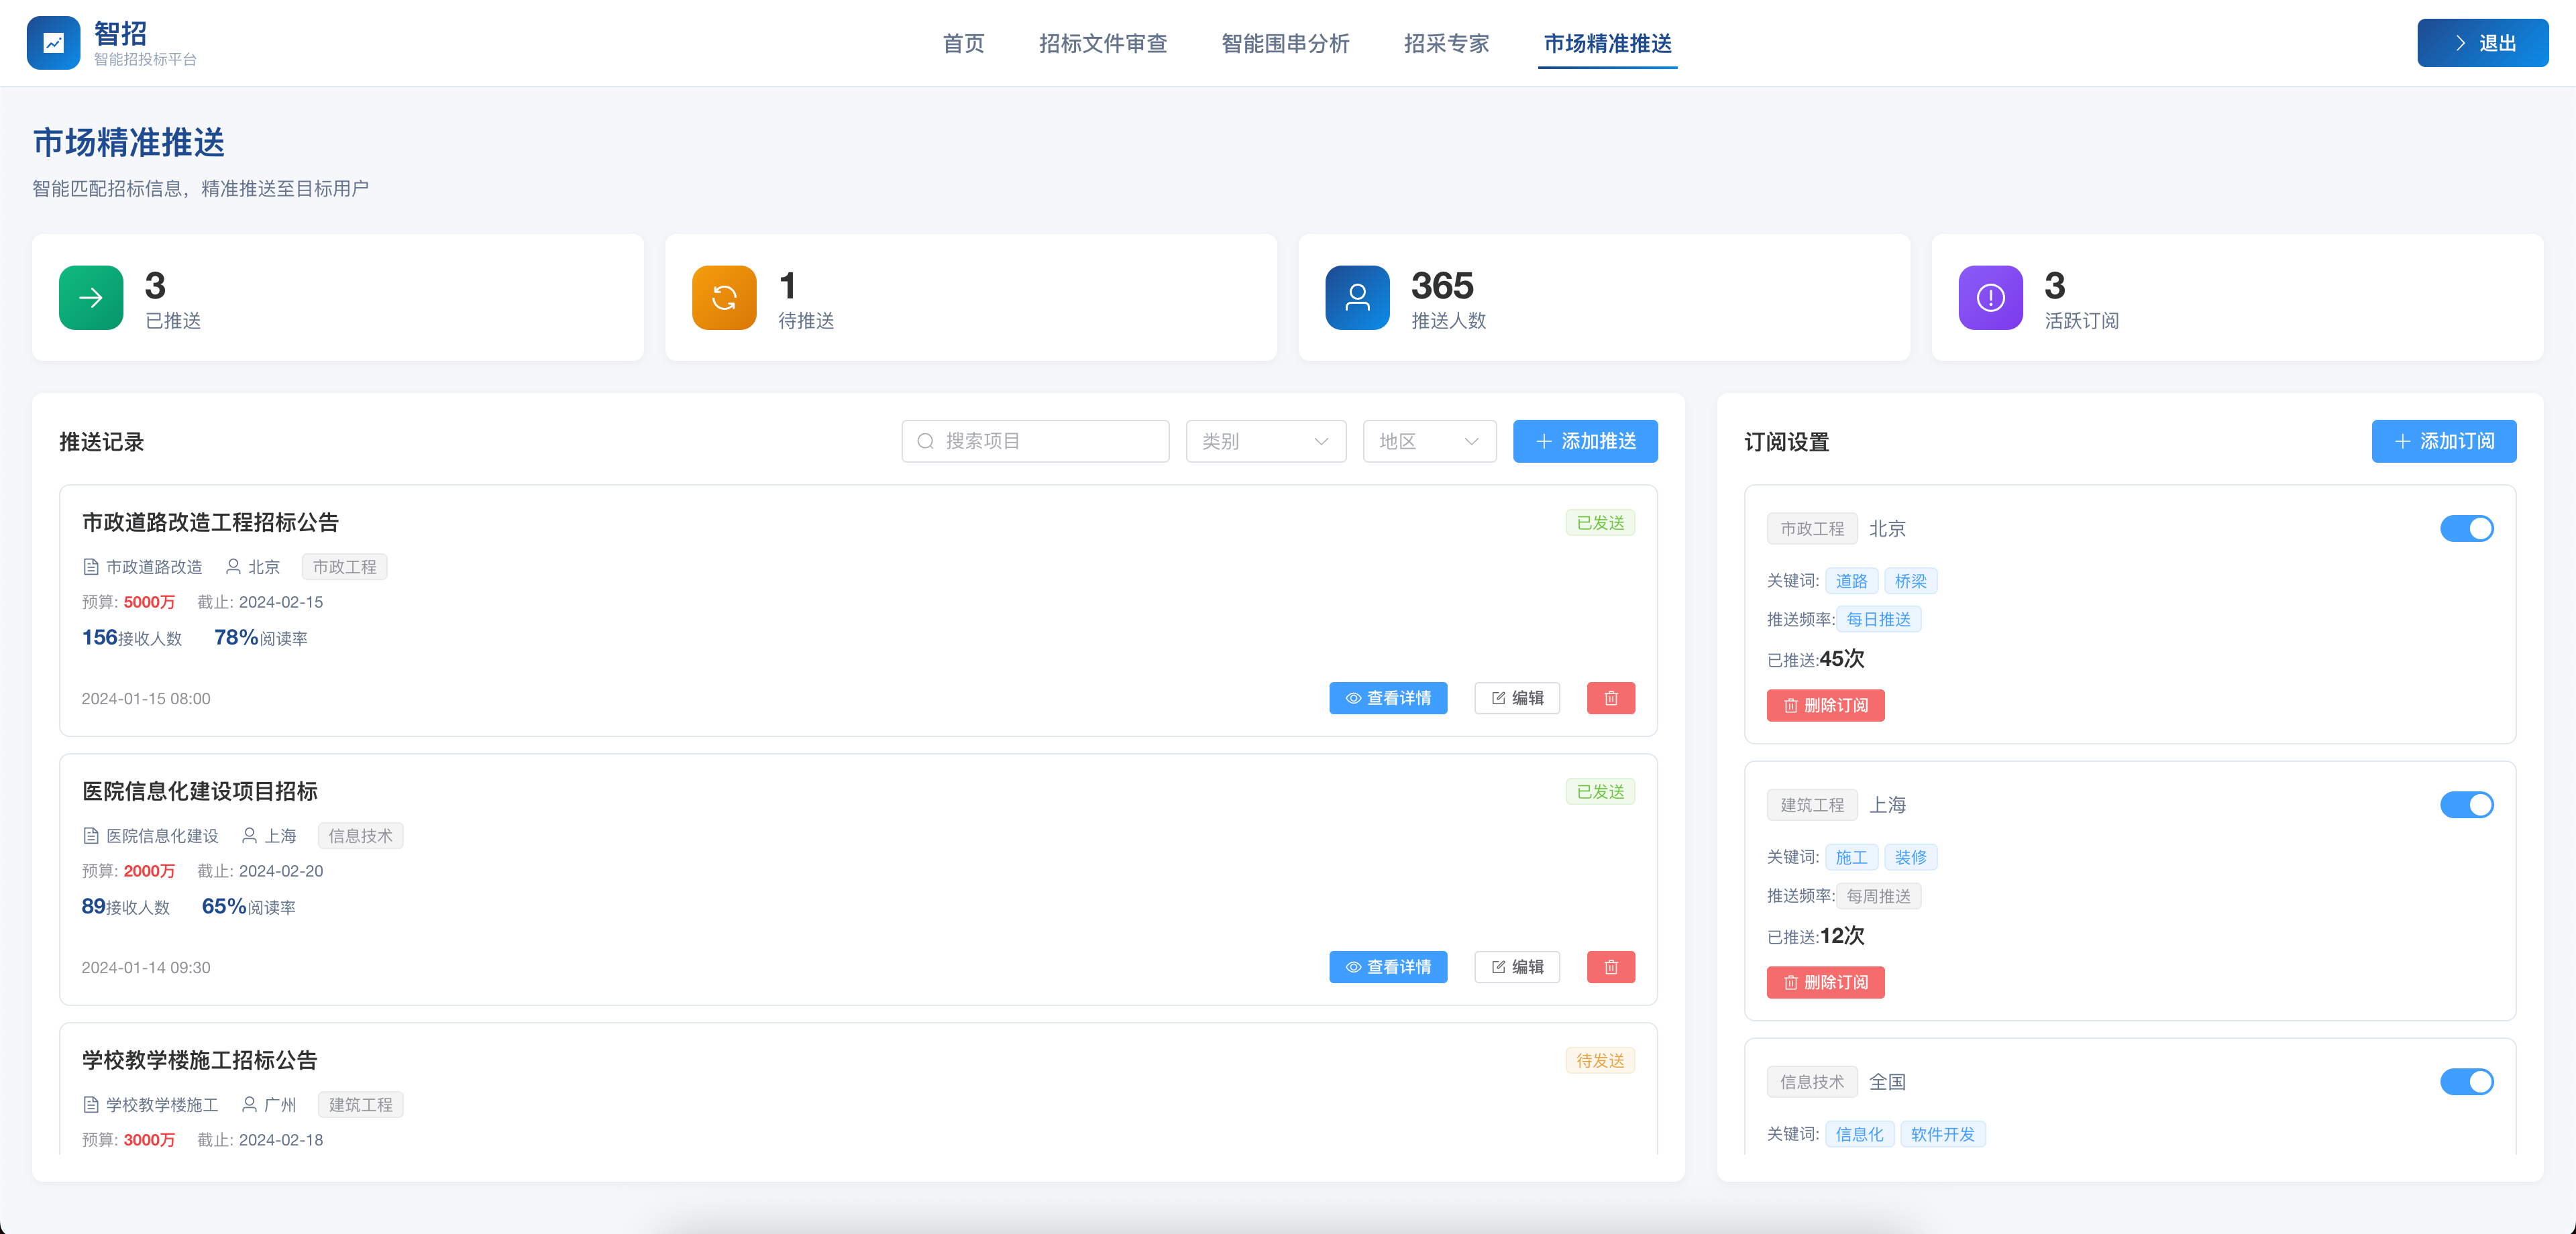Image resolution: width=2576 pixels, height=1234 pixels.
Task: Switch to 智能围串分析 tab
Action: (1285, 43)
